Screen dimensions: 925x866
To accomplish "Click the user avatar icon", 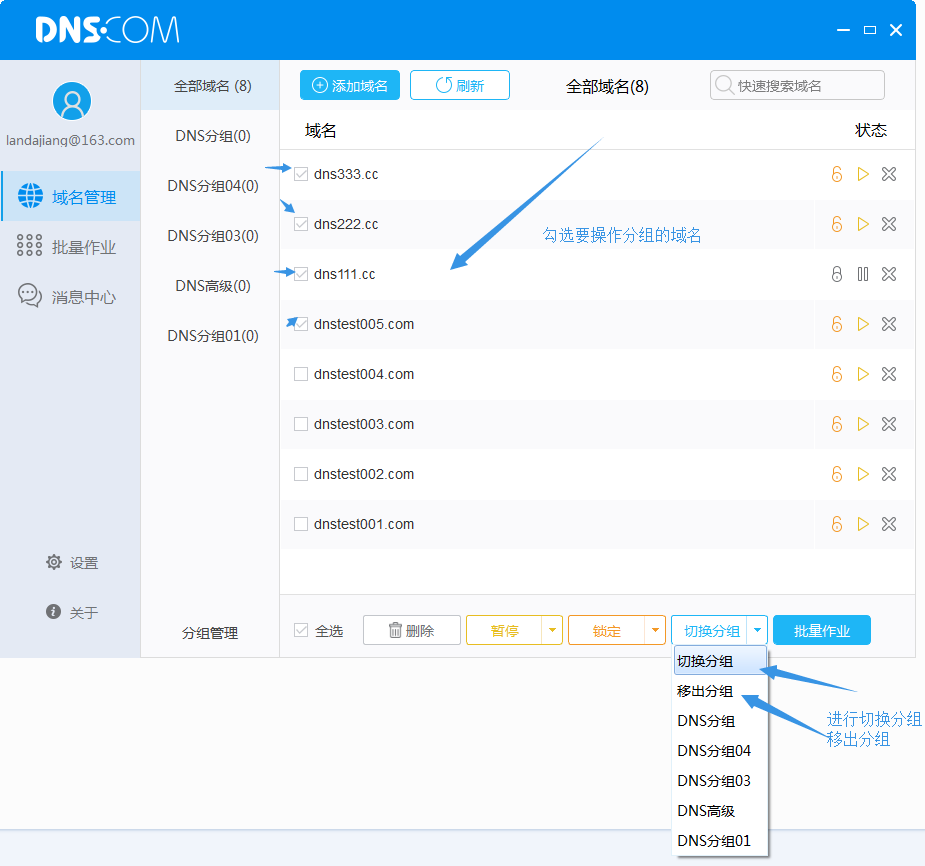I will pos(71,101).
